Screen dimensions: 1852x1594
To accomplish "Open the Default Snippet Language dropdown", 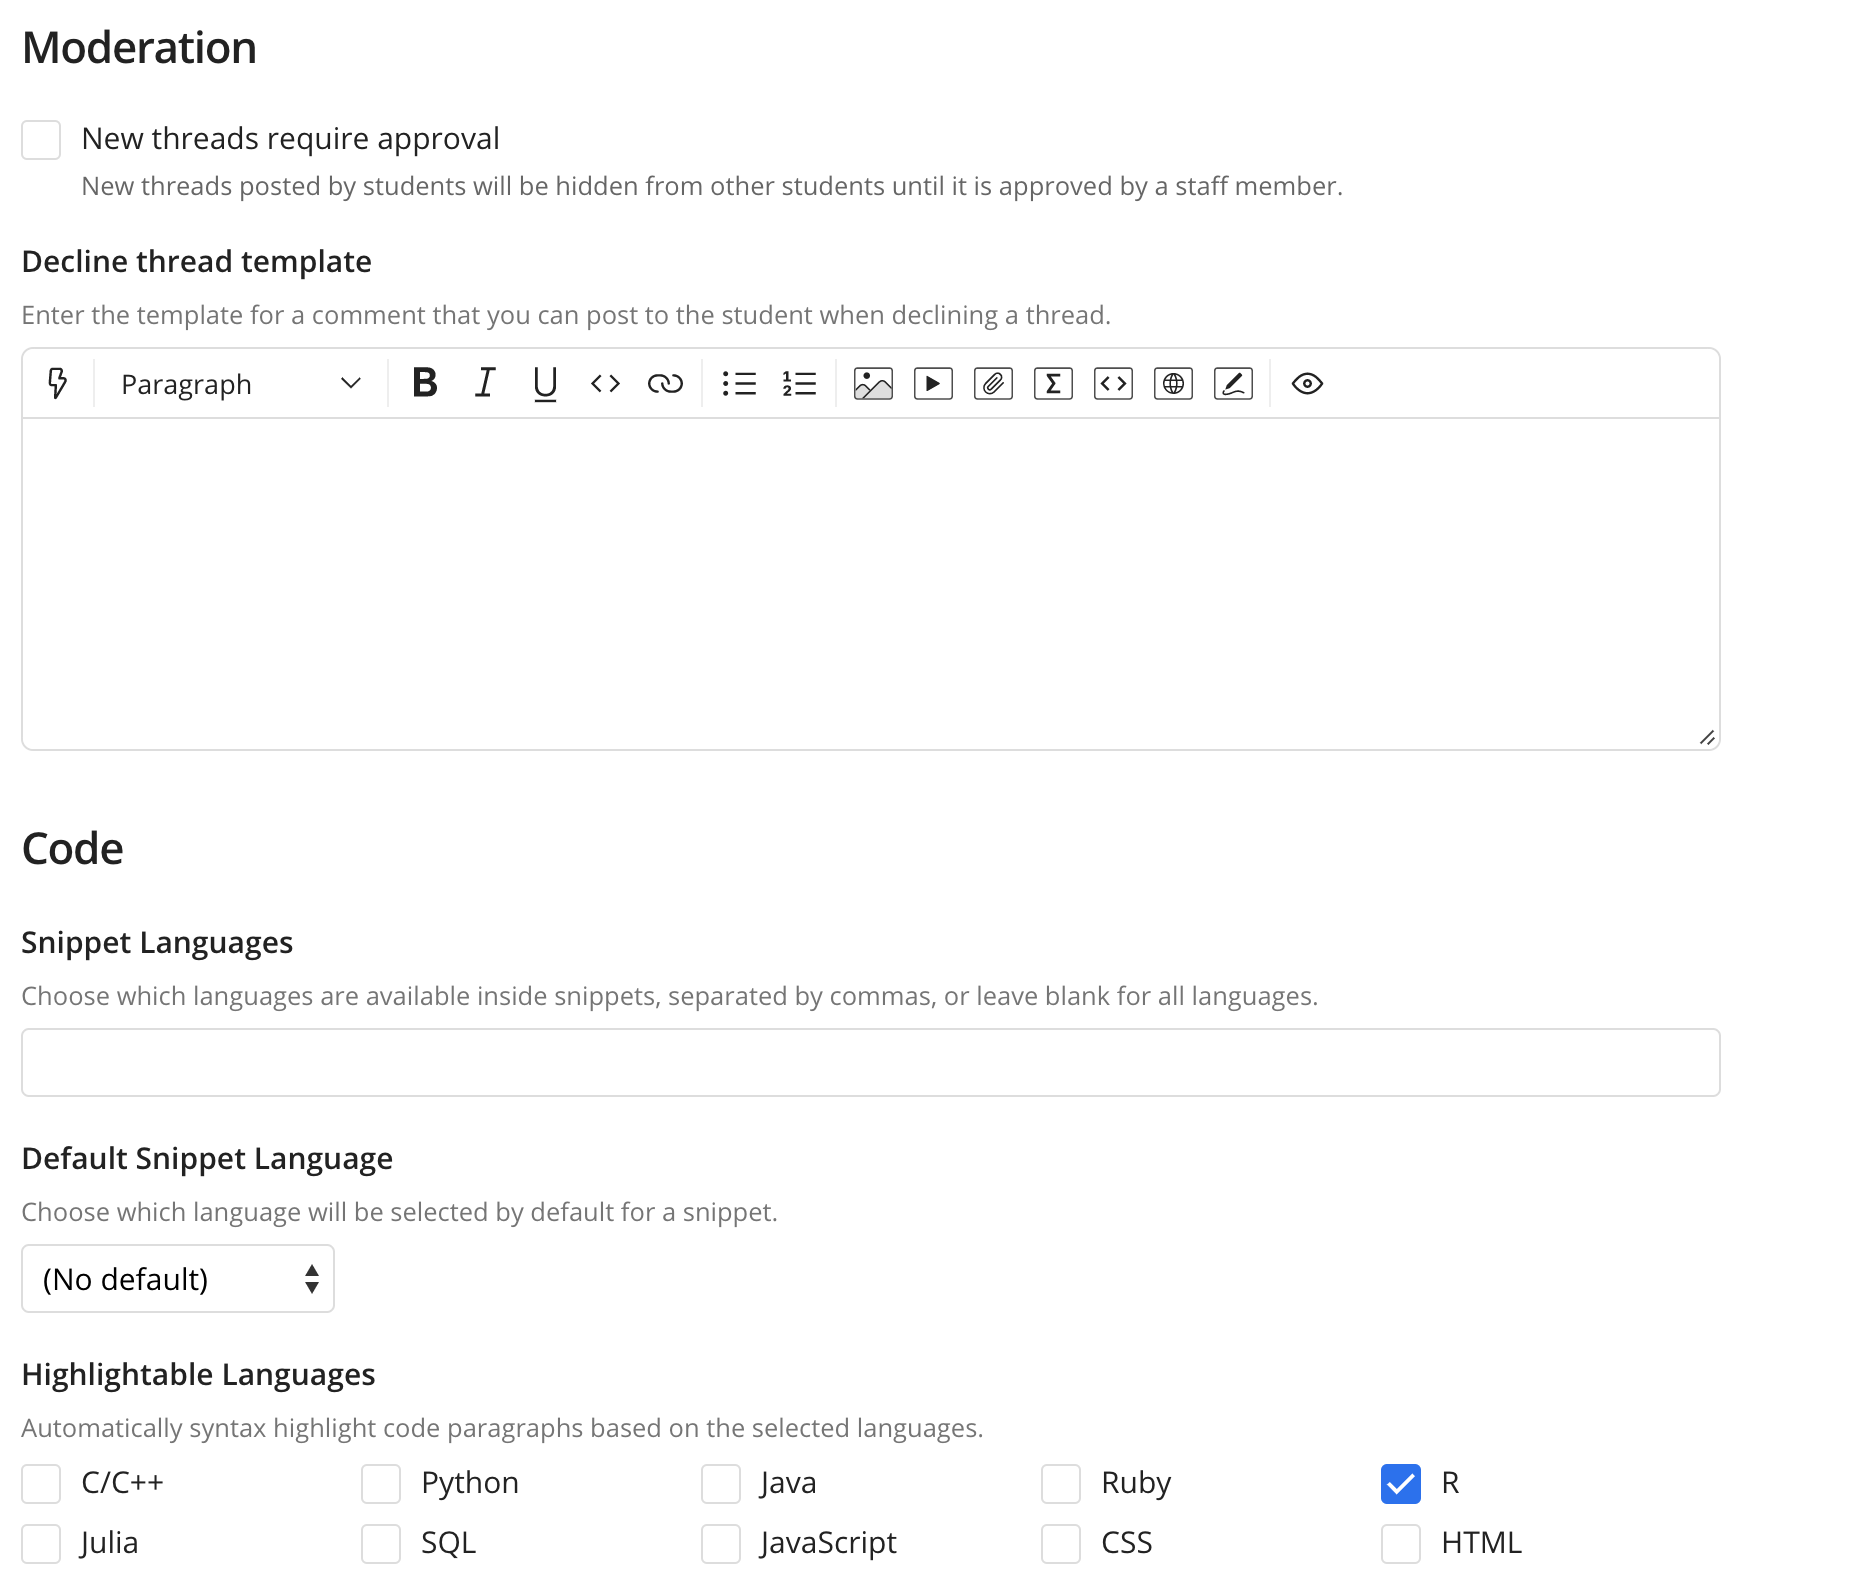I will click(x=178, y=1279).
